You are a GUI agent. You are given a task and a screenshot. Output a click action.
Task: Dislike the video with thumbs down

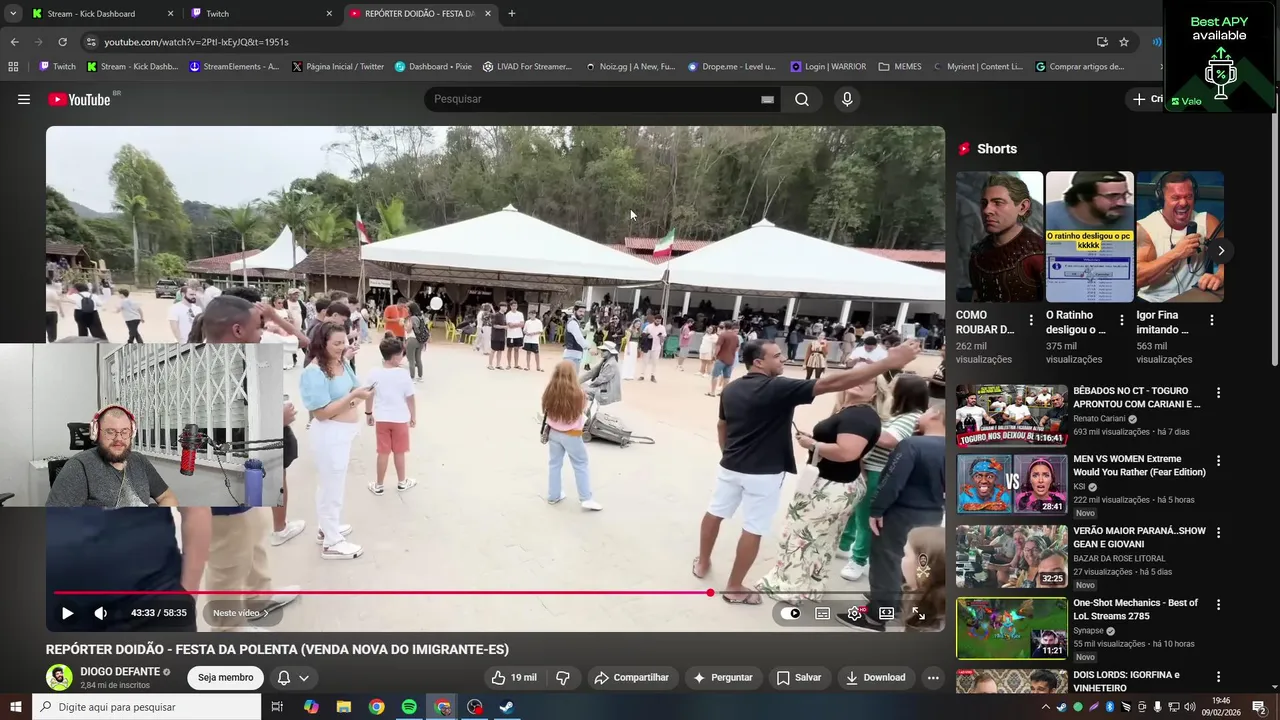click(x=563, y=677)
